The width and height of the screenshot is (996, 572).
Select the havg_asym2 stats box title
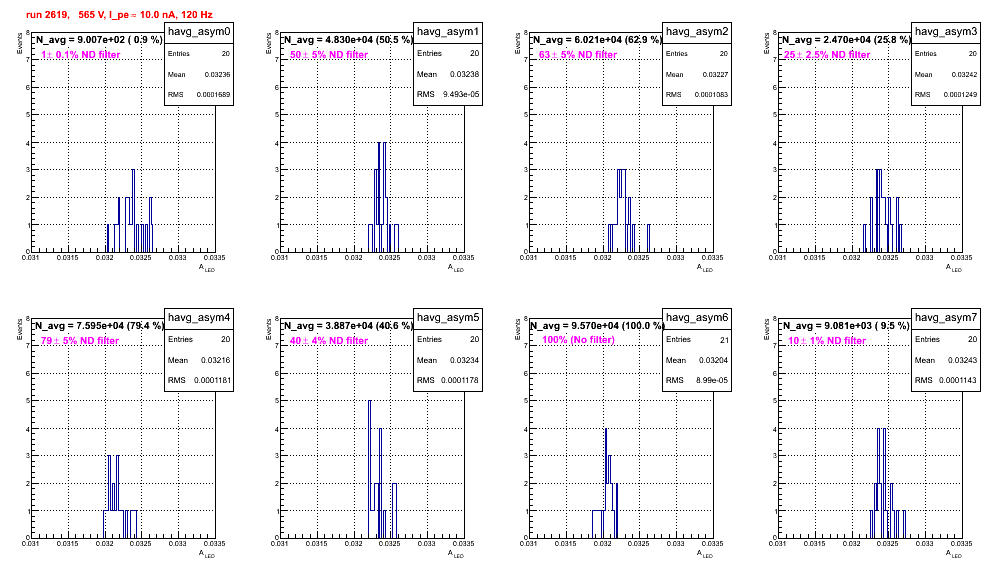(697, 32)
